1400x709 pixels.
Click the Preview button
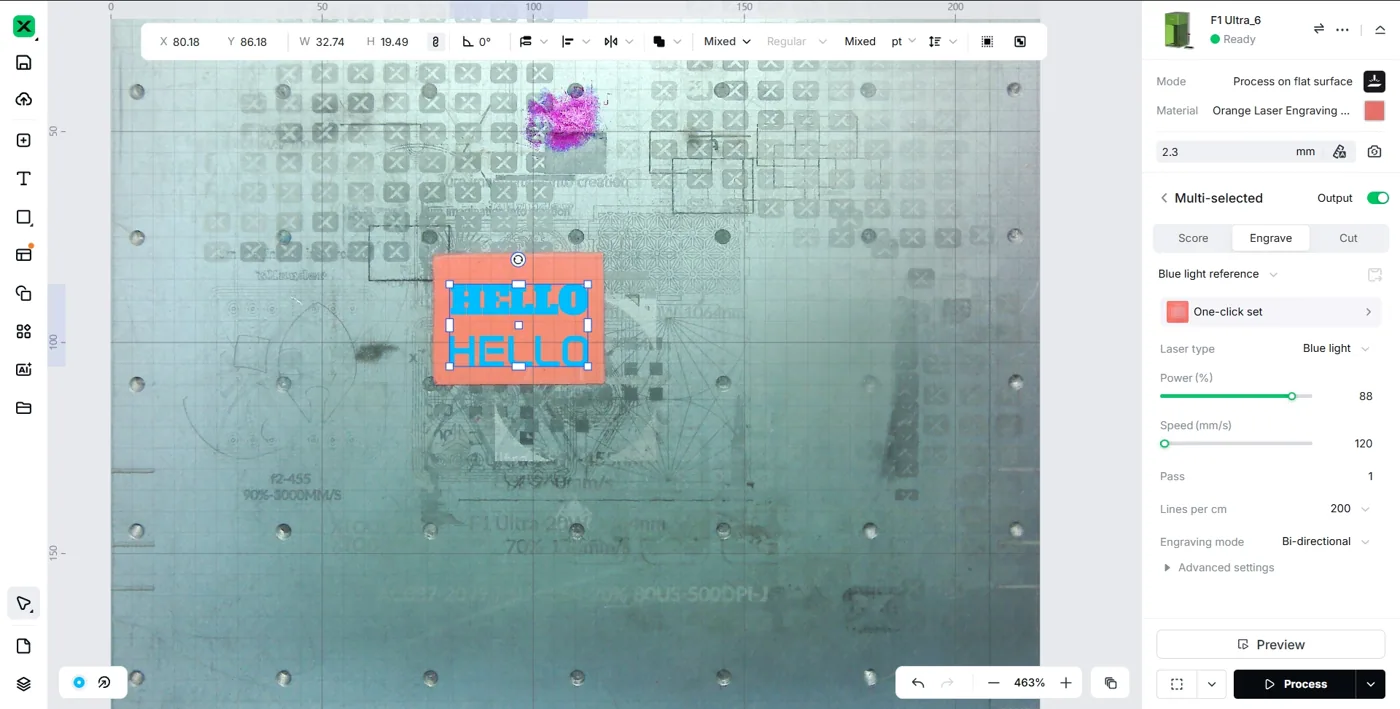(x=1270, y=644)
